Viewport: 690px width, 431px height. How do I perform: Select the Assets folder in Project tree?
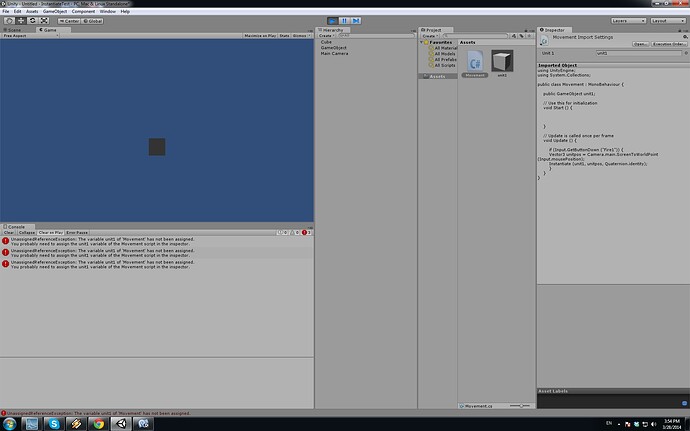pos(437,76)
